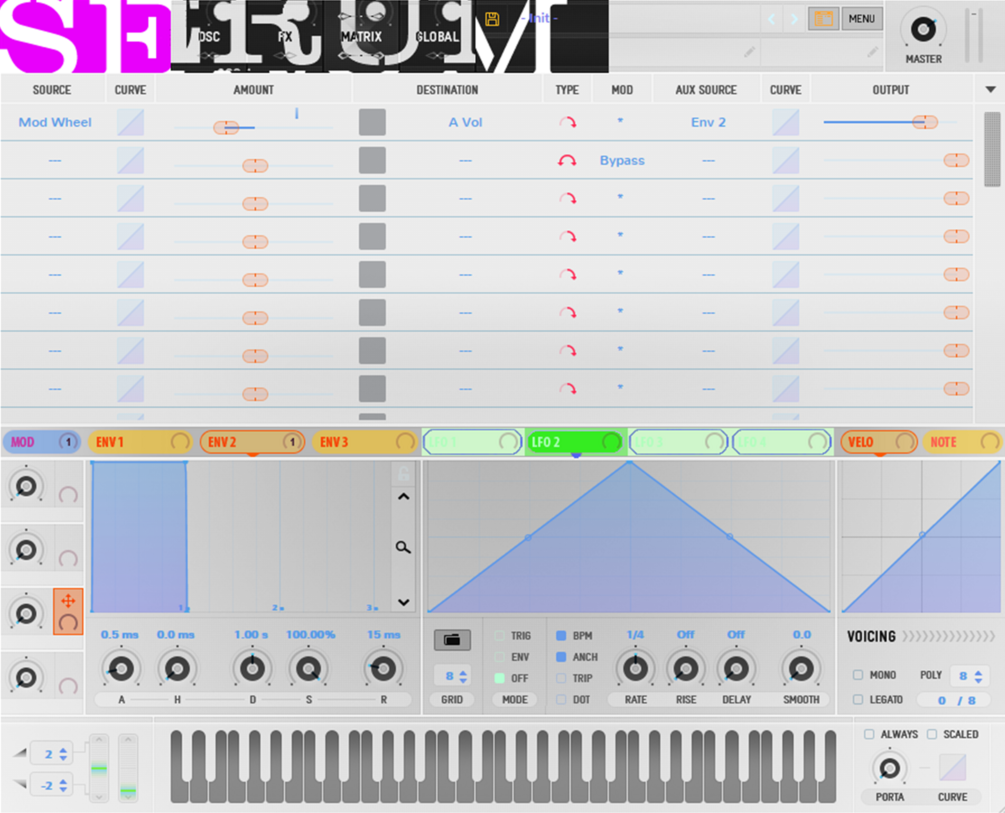
Task: Click the matrix vertical scrollbar
Action: 992,149
